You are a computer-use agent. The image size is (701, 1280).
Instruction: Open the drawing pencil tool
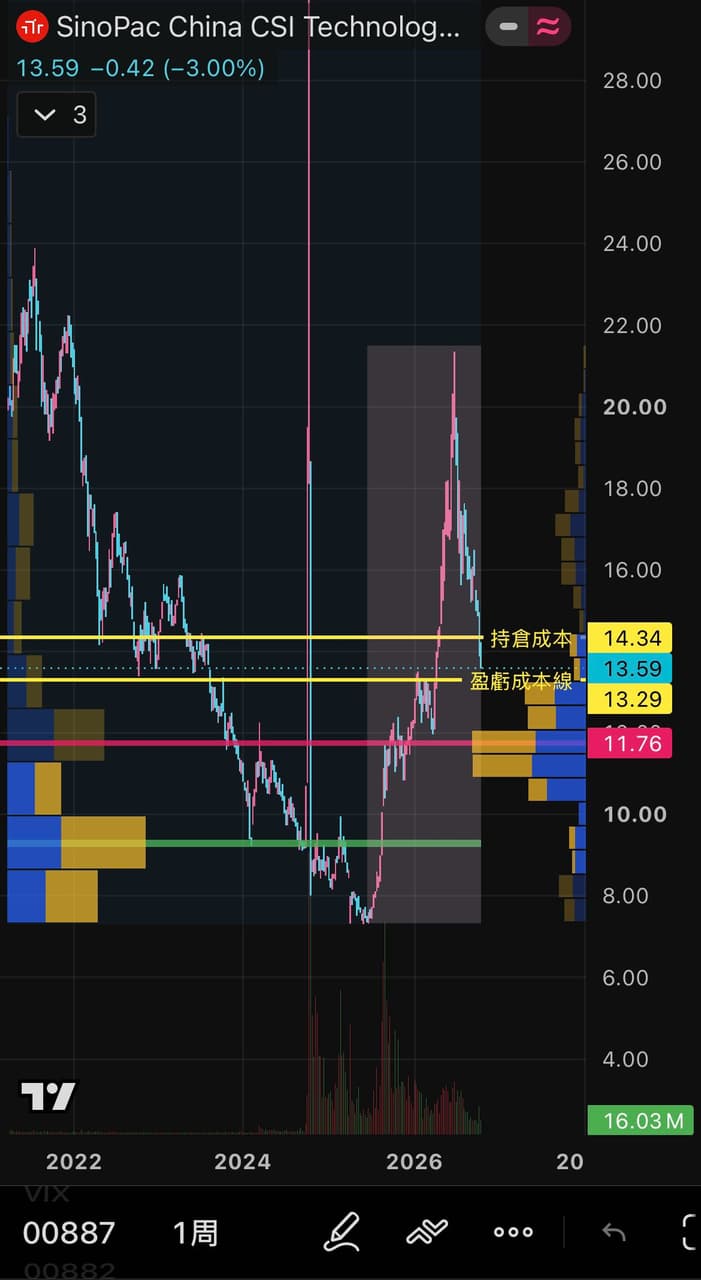coord(341,1231)
